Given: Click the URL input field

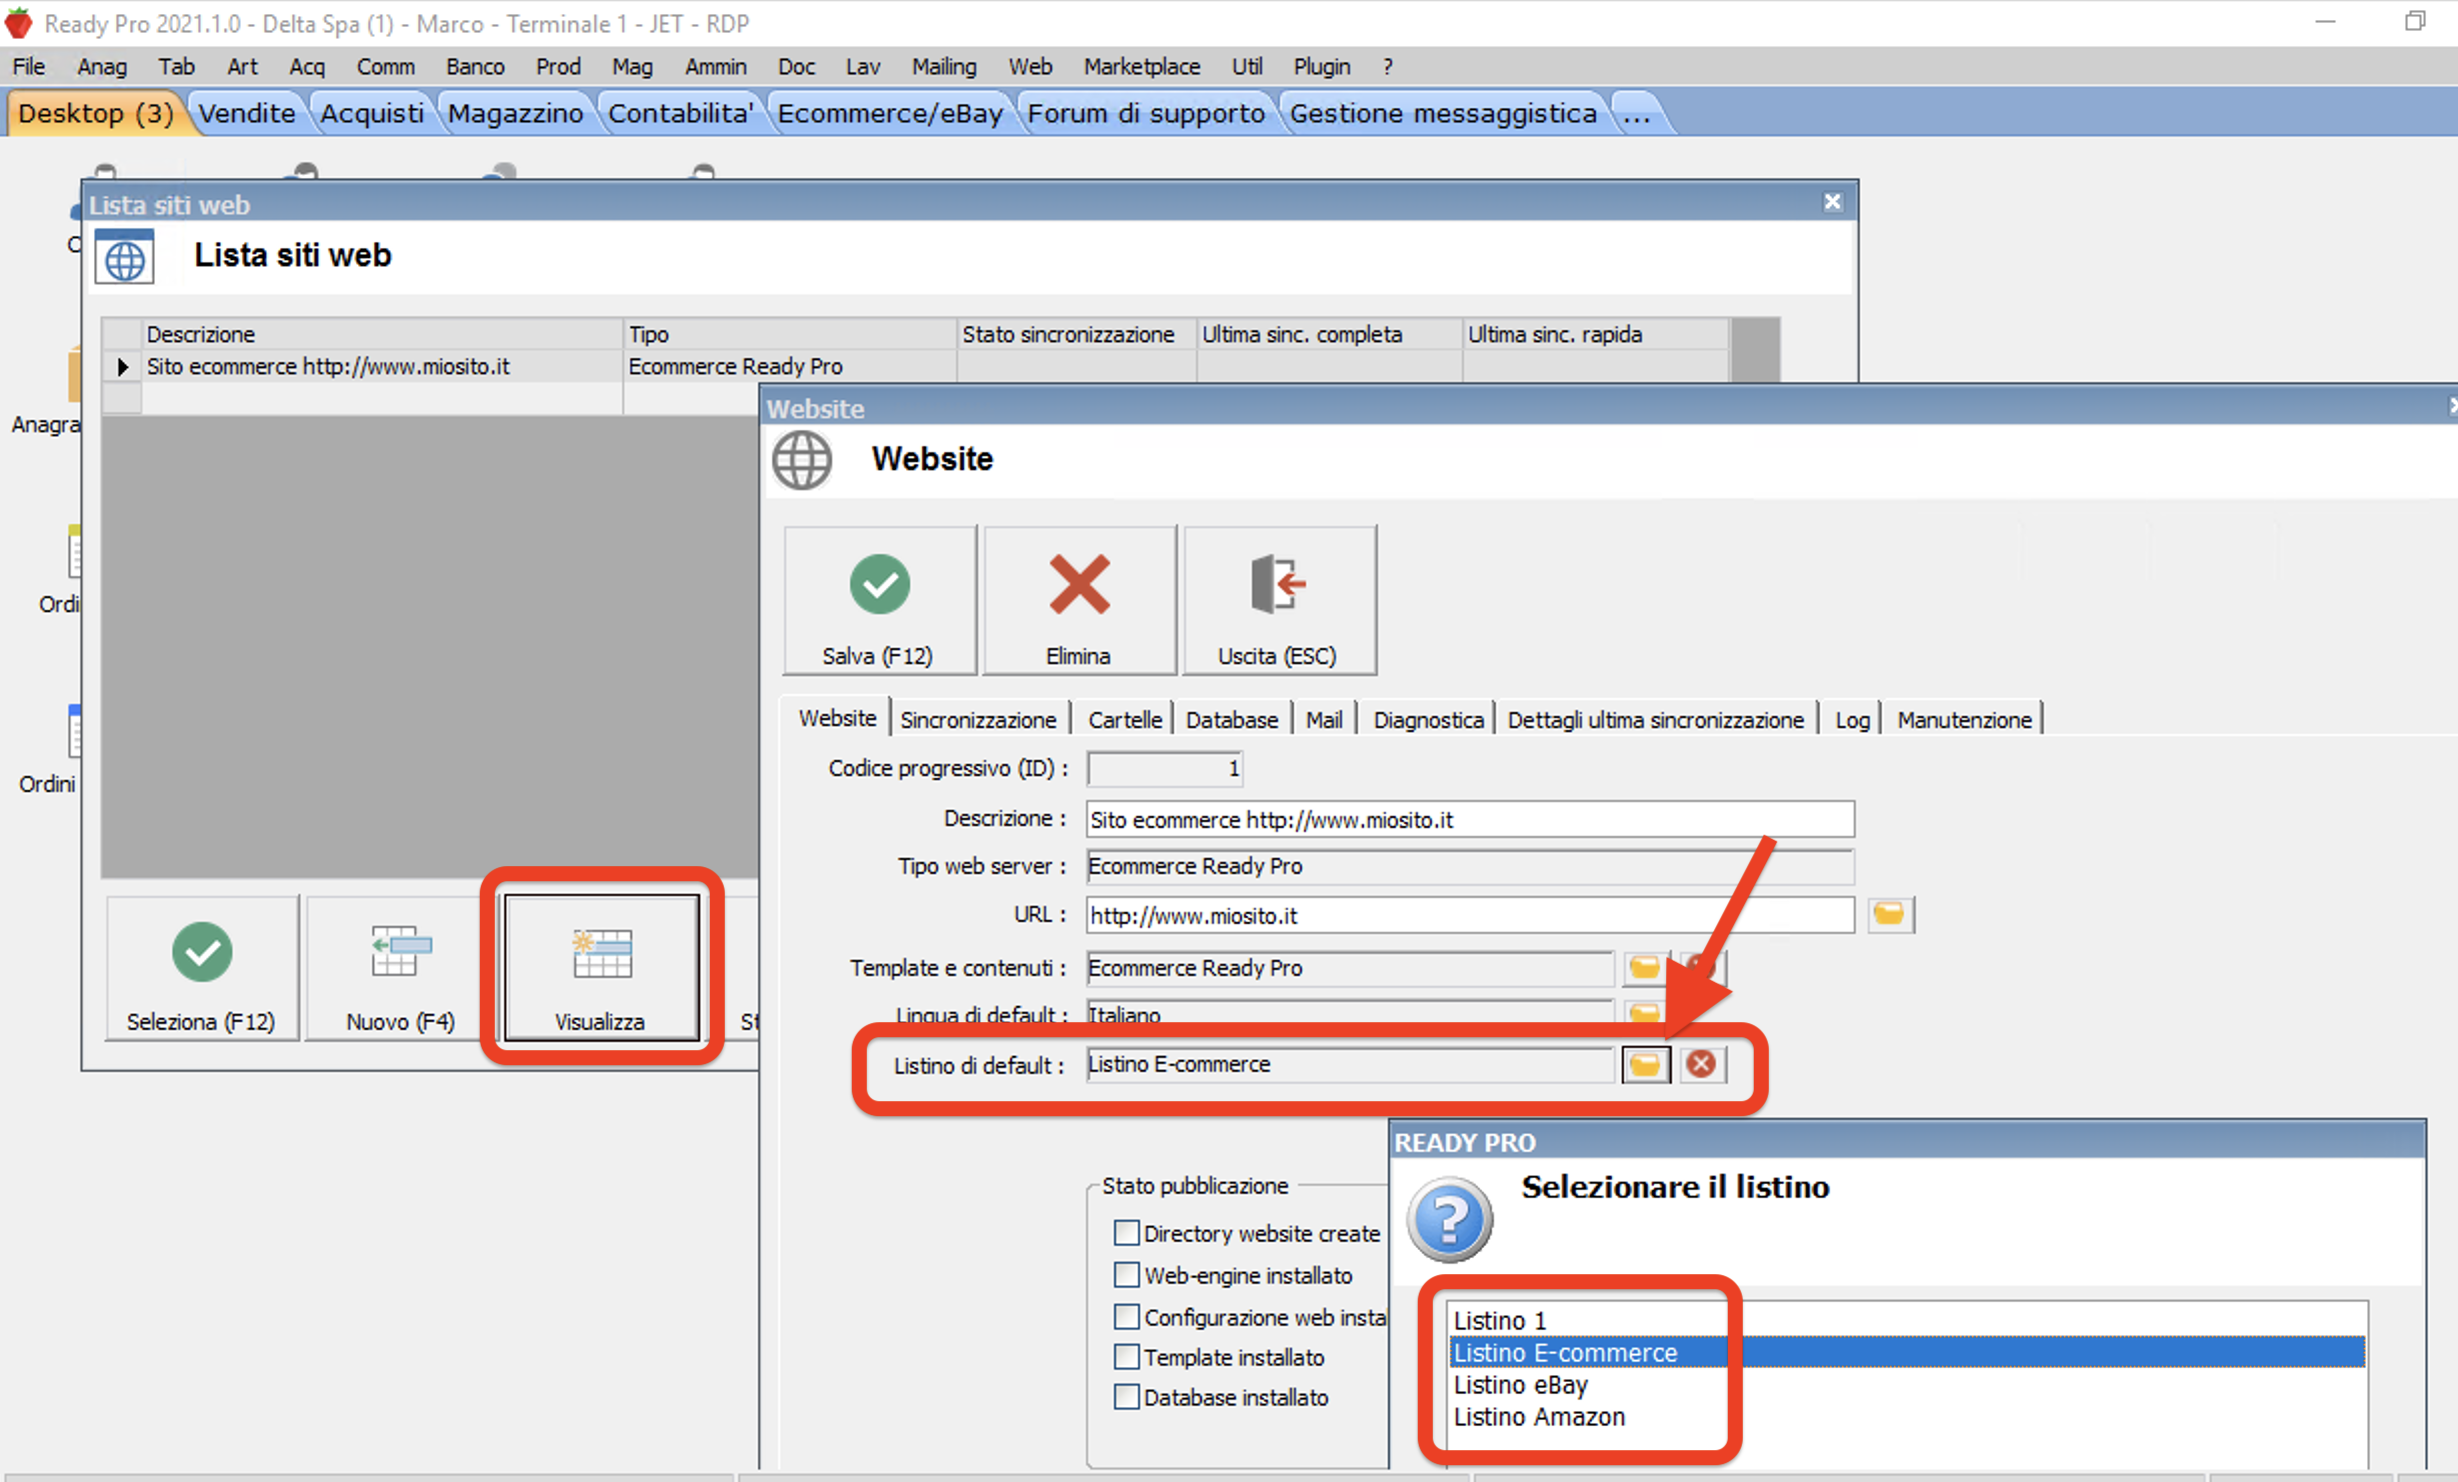Looking at the screenshot, I should pyautogui.click(x=1470, y=915).
